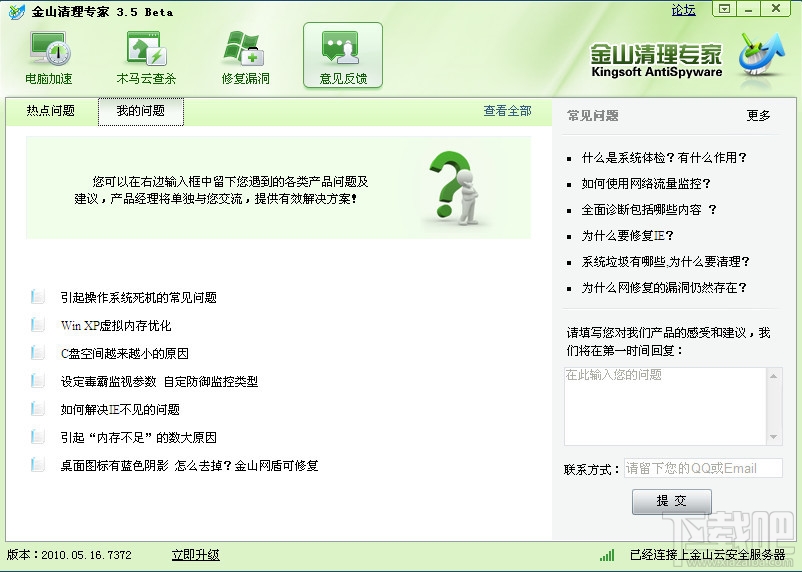The image size is (802, 572).
Task: Open the 查看全部 link
Action: coord(507,111)
